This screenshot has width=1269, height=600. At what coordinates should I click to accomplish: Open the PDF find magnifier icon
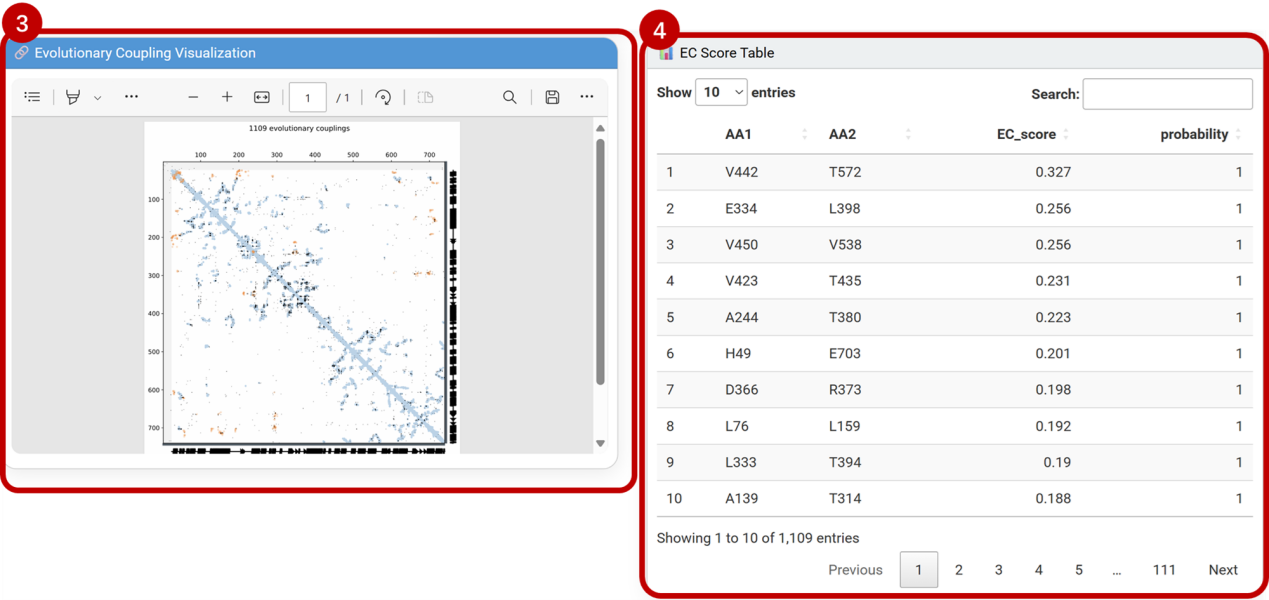point(510,97)
